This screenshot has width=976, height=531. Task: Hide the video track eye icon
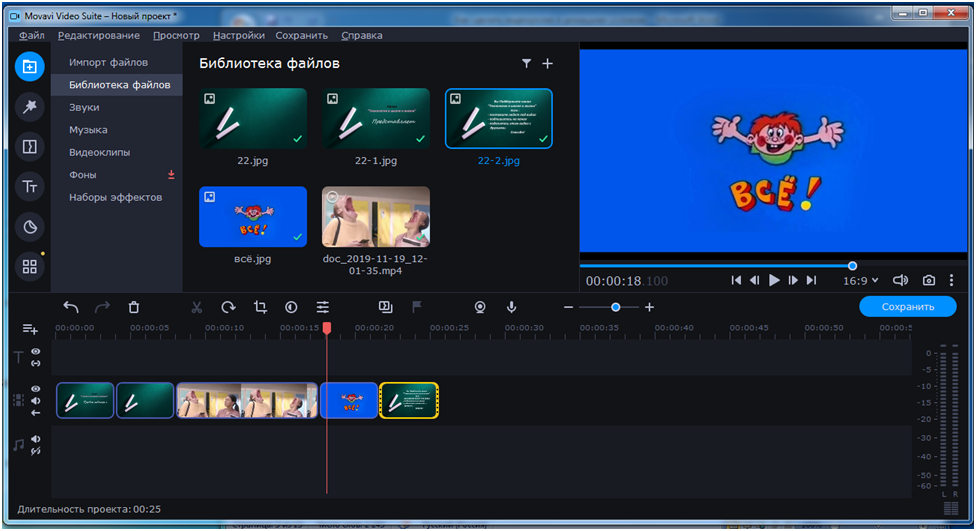click(35, 389)
